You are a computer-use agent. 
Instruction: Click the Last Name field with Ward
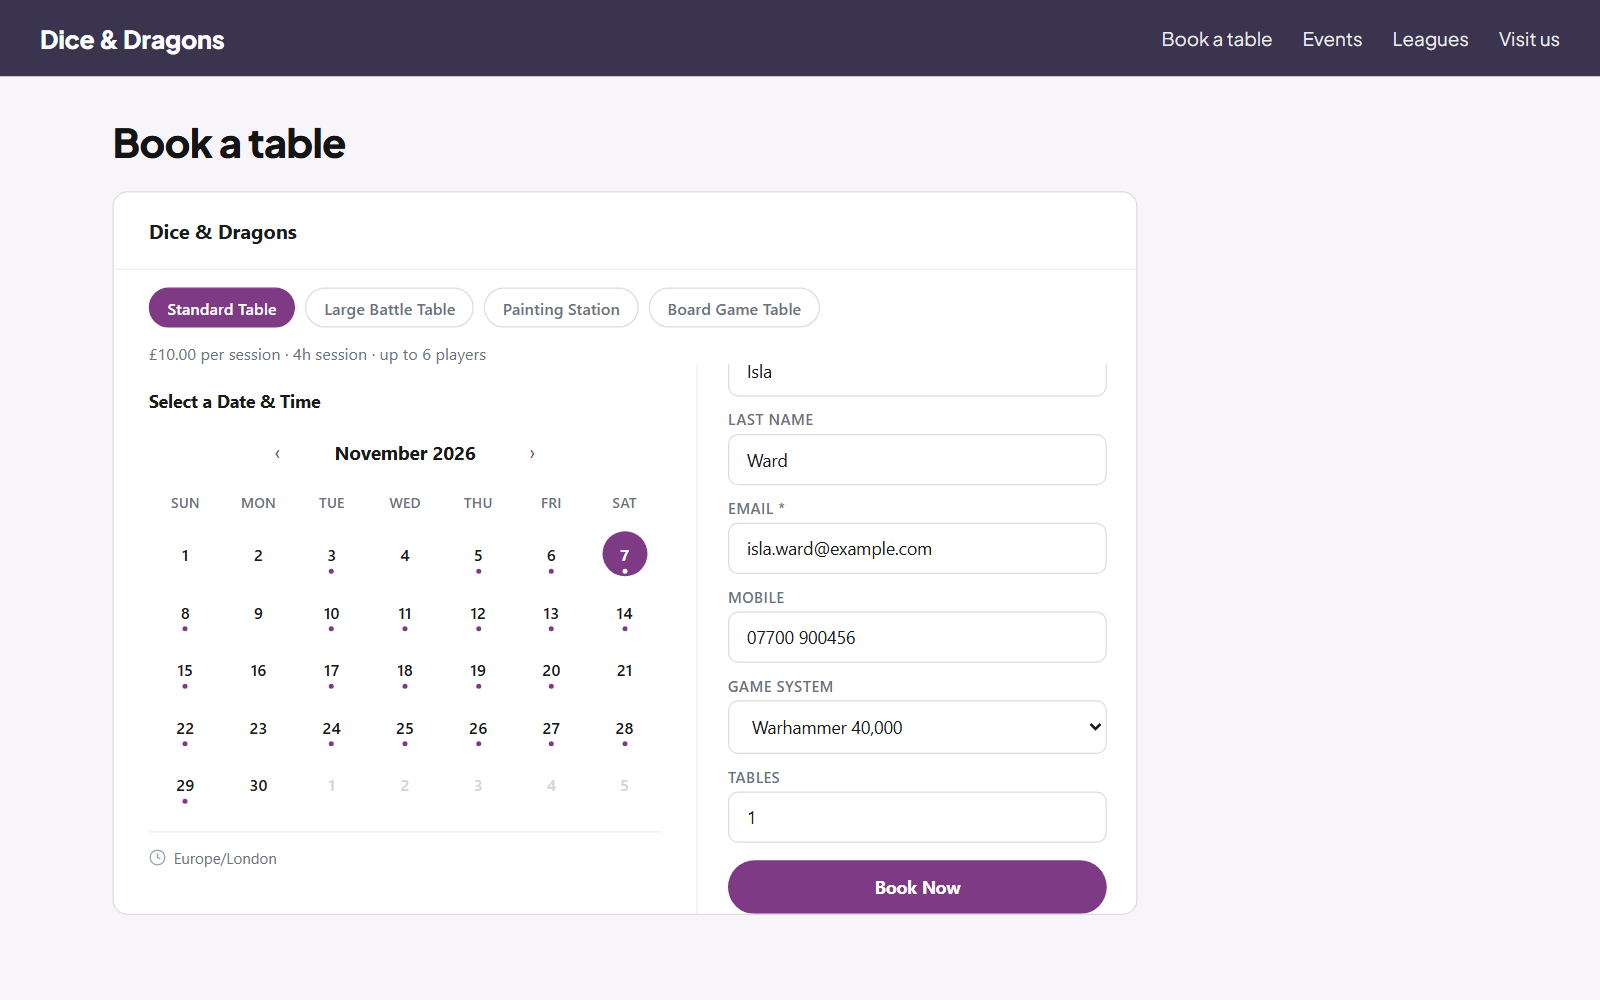[917, 460]
